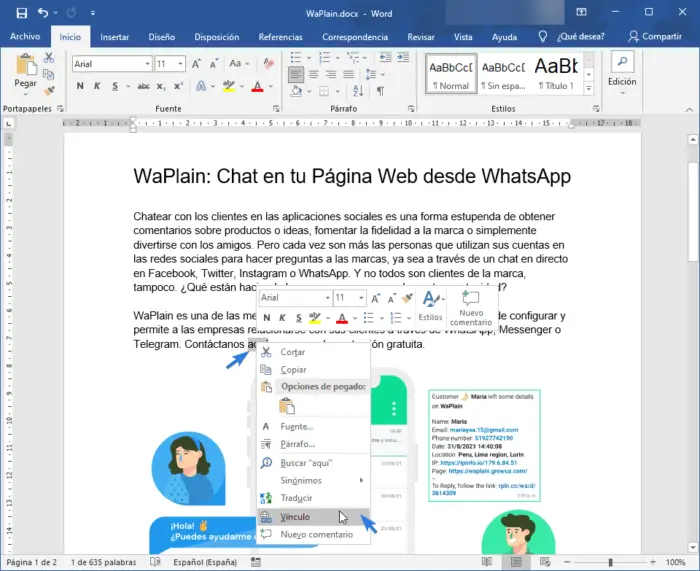Toggle italic K in ribbon Fuente group
Image resolution: width=700 pixels, height=571 pixels.
97,86
